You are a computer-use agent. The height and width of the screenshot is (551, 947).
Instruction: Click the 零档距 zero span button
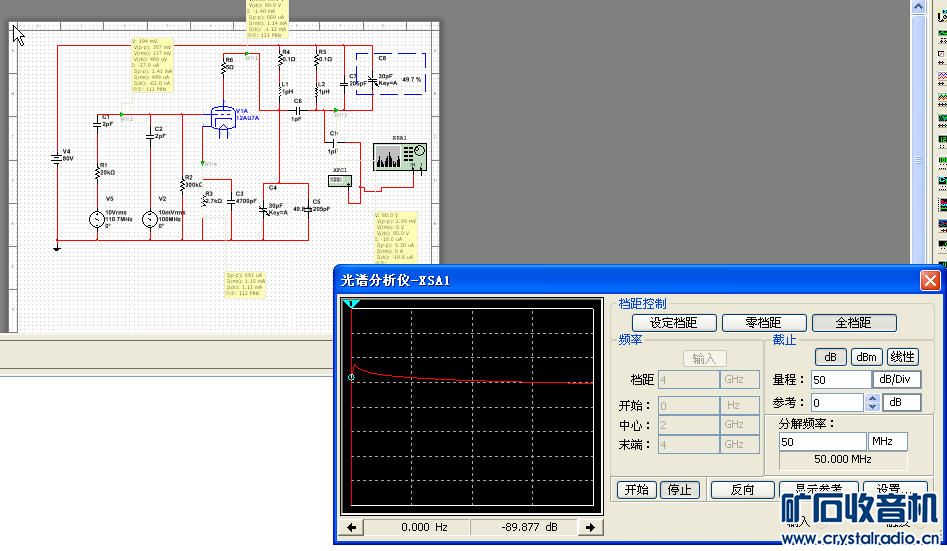tap(763, 323)
